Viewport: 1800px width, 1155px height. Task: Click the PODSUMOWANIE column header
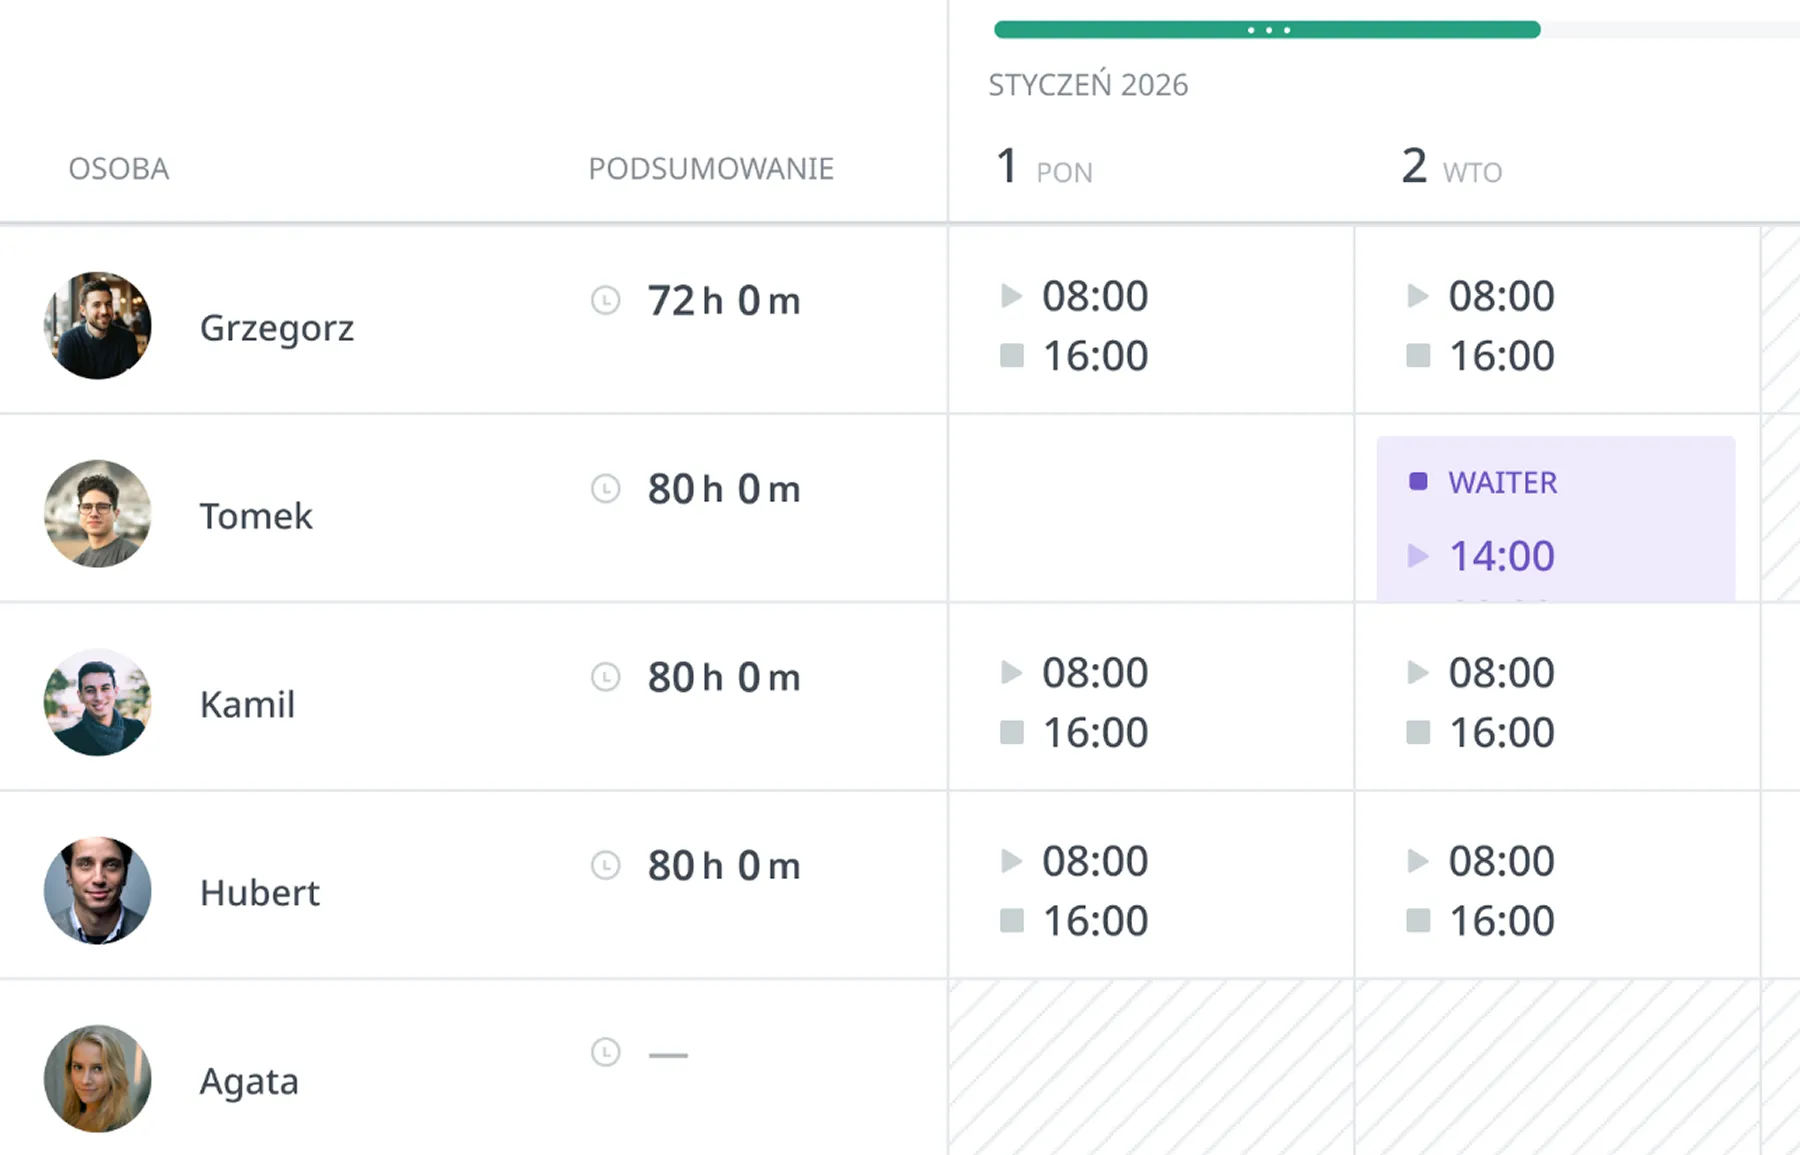coord(711,169)
